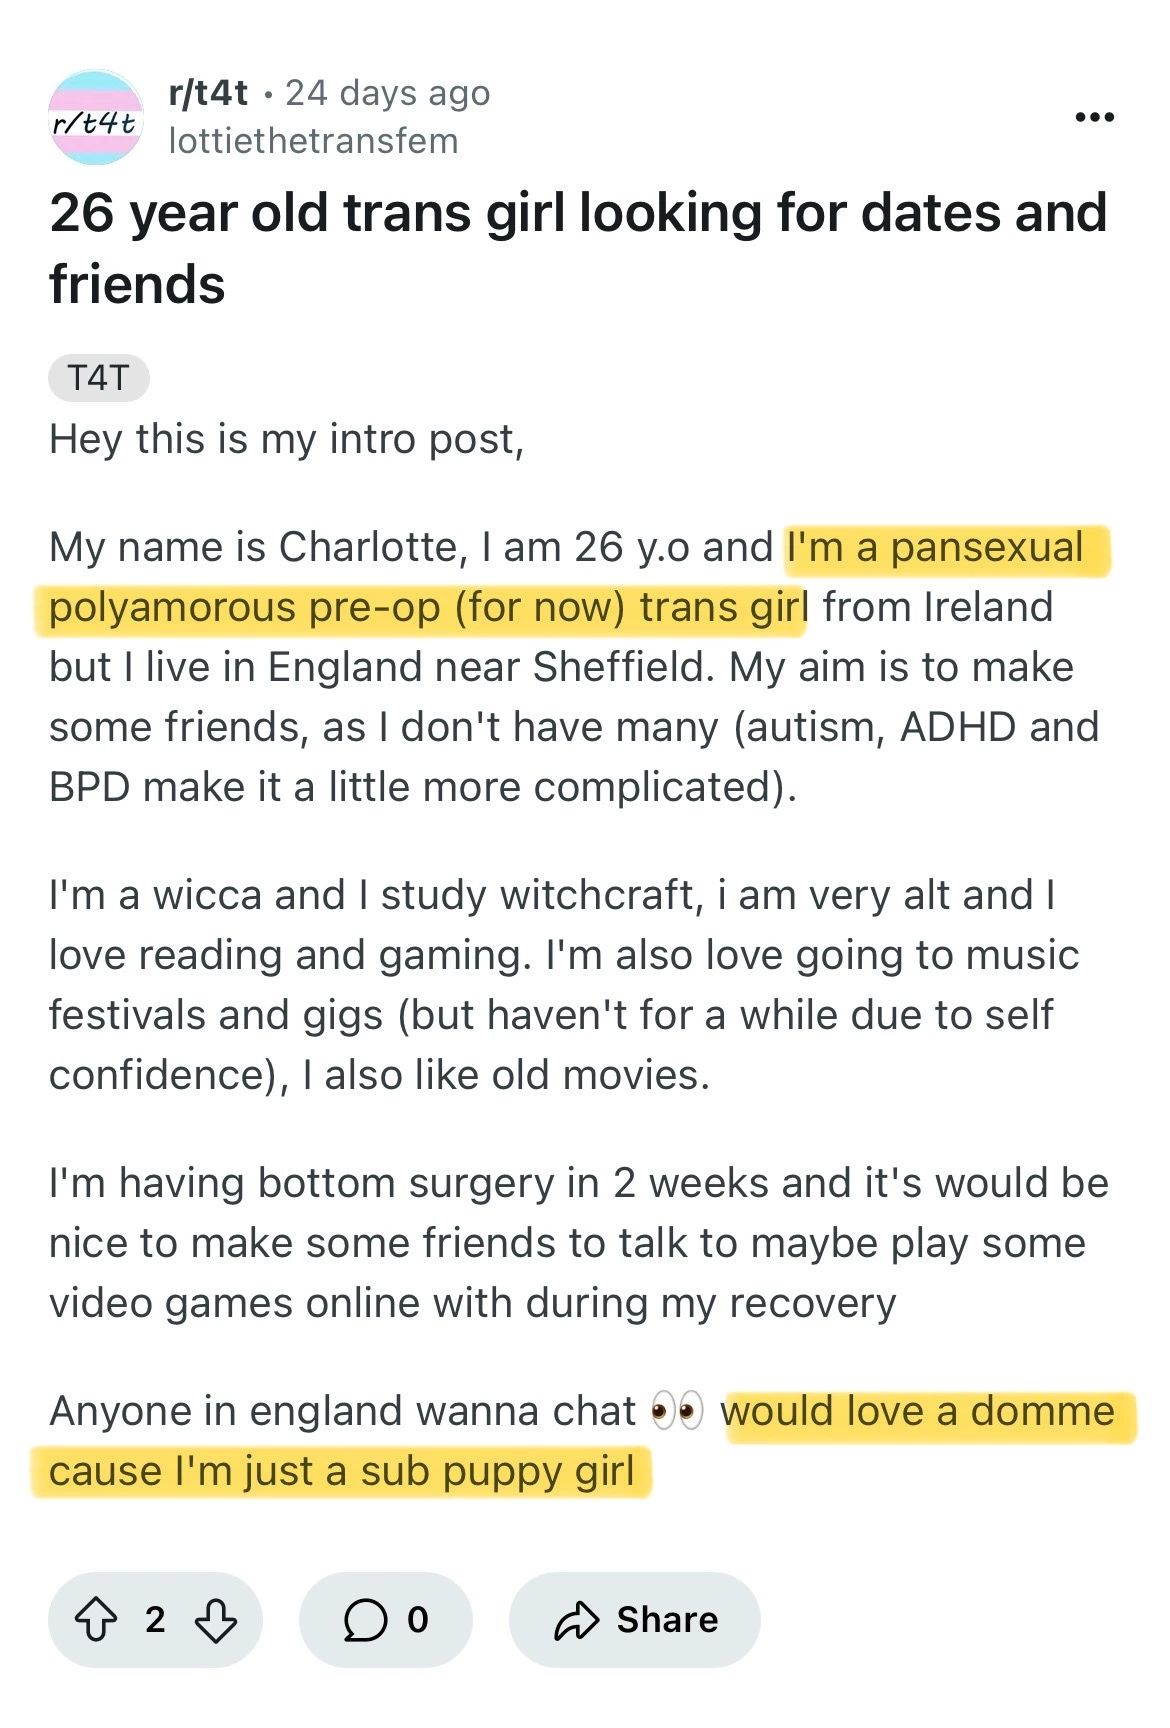Click the eyes emoji in the post
Image resolution: width=1170 pixels, height=1728 pixels.
tap(677, 1411)
